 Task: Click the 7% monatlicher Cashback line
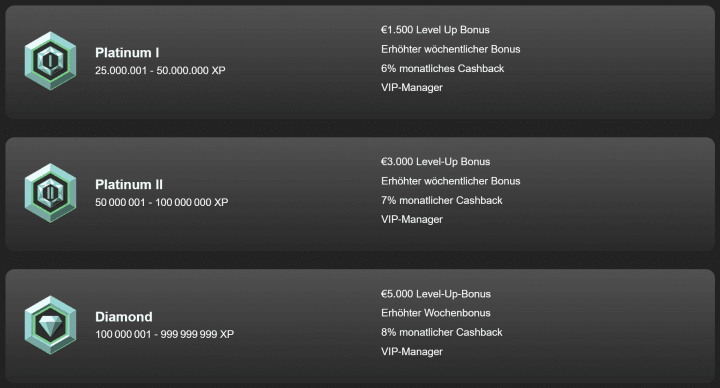442,200
